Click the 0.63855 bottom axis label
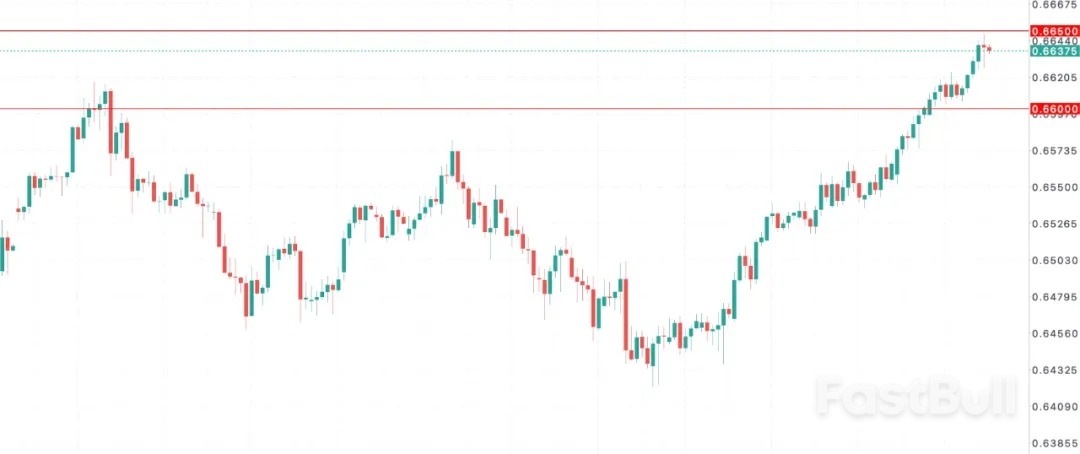The width and height of the screenshot is (1080, 454). (1053, 443)
